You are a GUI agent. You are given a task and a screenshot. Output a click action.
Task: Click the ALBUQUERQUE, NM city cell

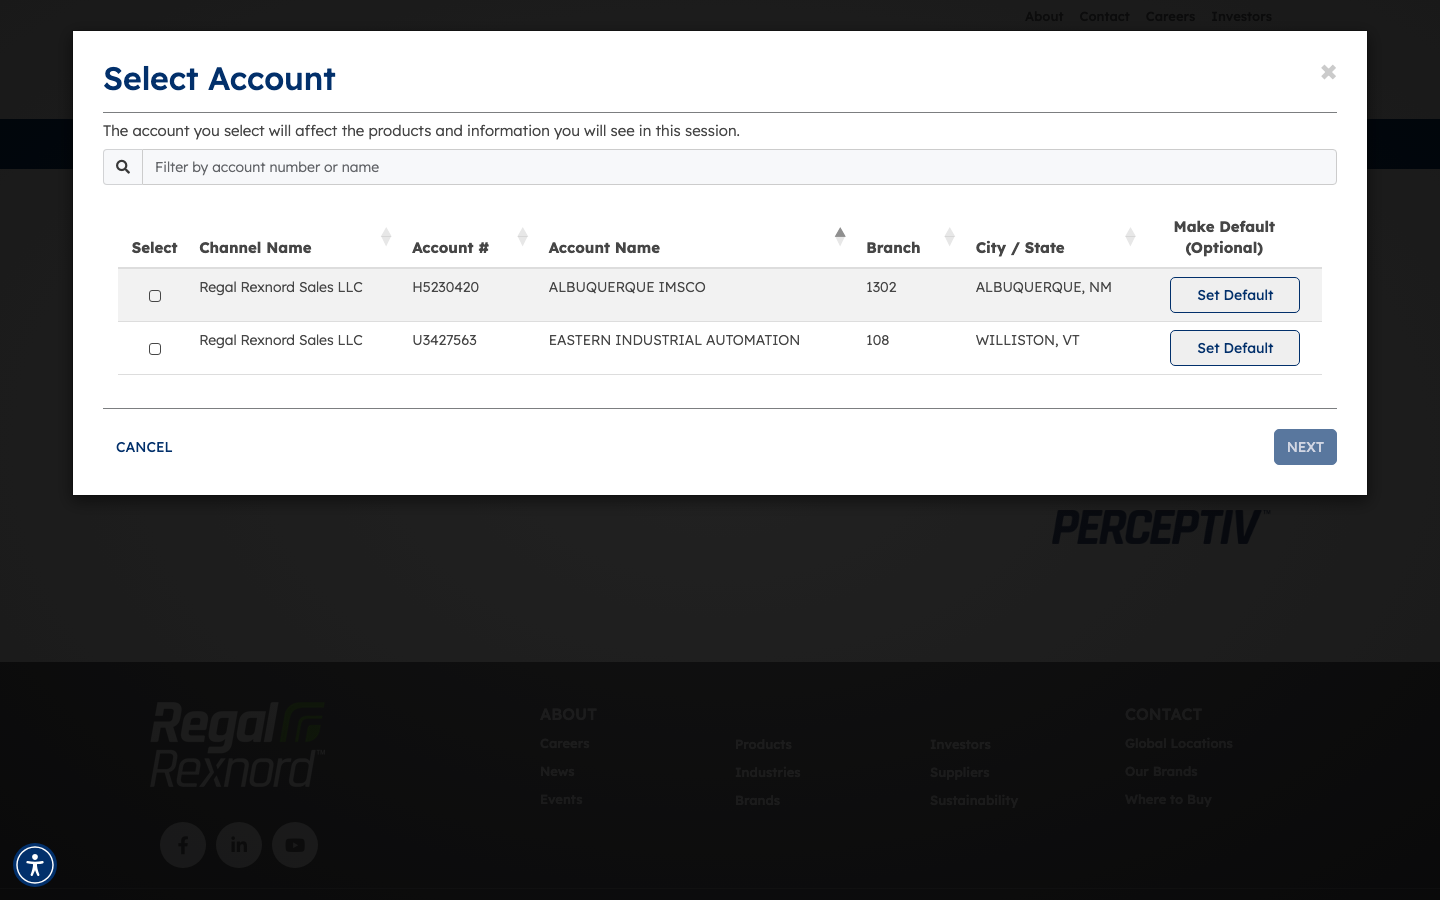[x=1044, y=287]
